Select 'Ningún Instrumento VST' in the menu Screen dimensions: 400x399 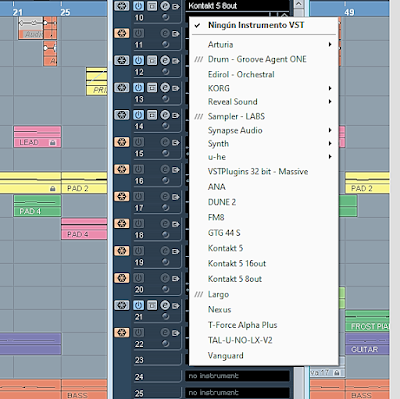pyautogui.click(x=256, y=25)
